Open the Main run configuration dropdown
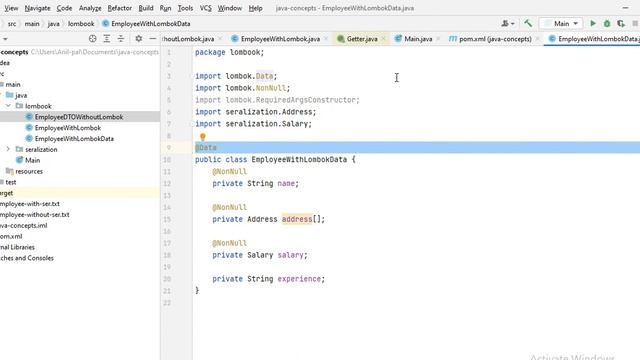Viewport: 640px width, 360px height. click(x=561, y=24)
